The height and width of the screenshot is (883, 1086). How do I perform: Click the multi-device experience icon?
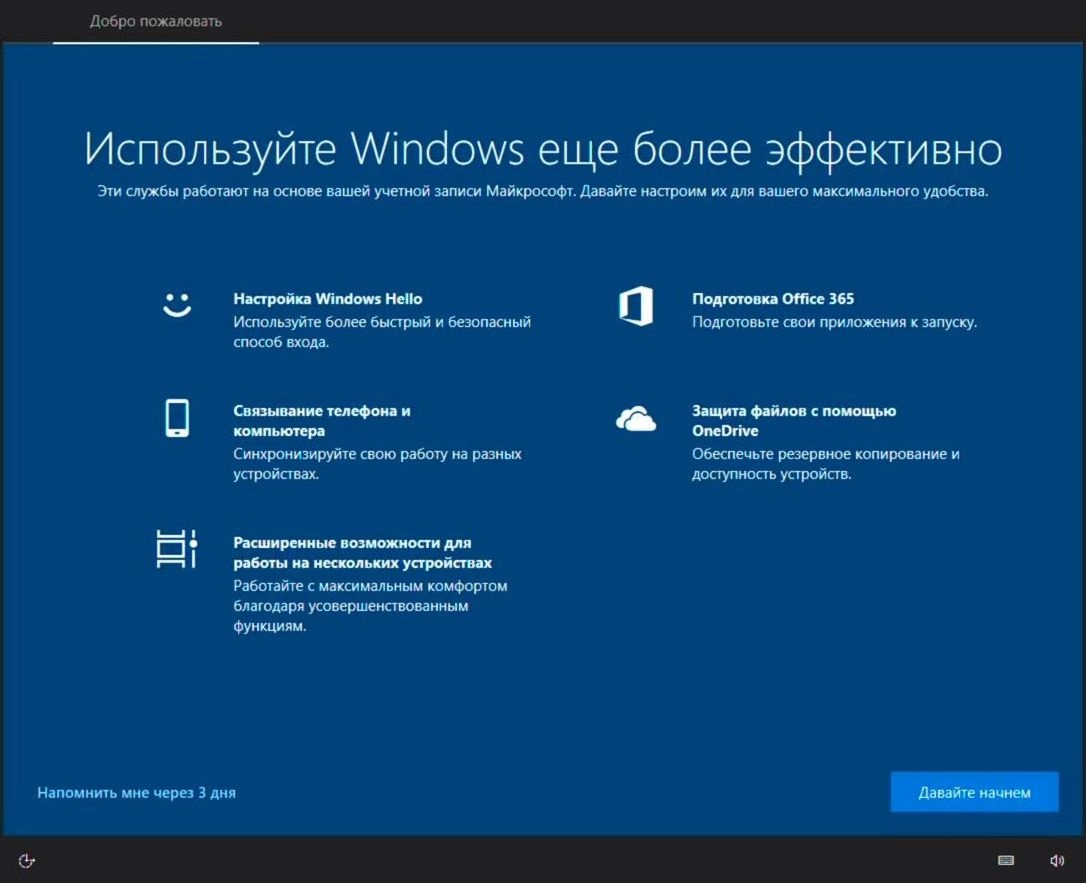[x=177, y=548]
